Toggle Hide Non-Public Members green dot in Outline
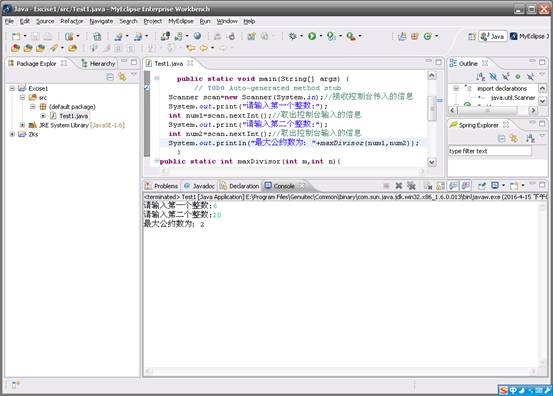 (518, 77)
